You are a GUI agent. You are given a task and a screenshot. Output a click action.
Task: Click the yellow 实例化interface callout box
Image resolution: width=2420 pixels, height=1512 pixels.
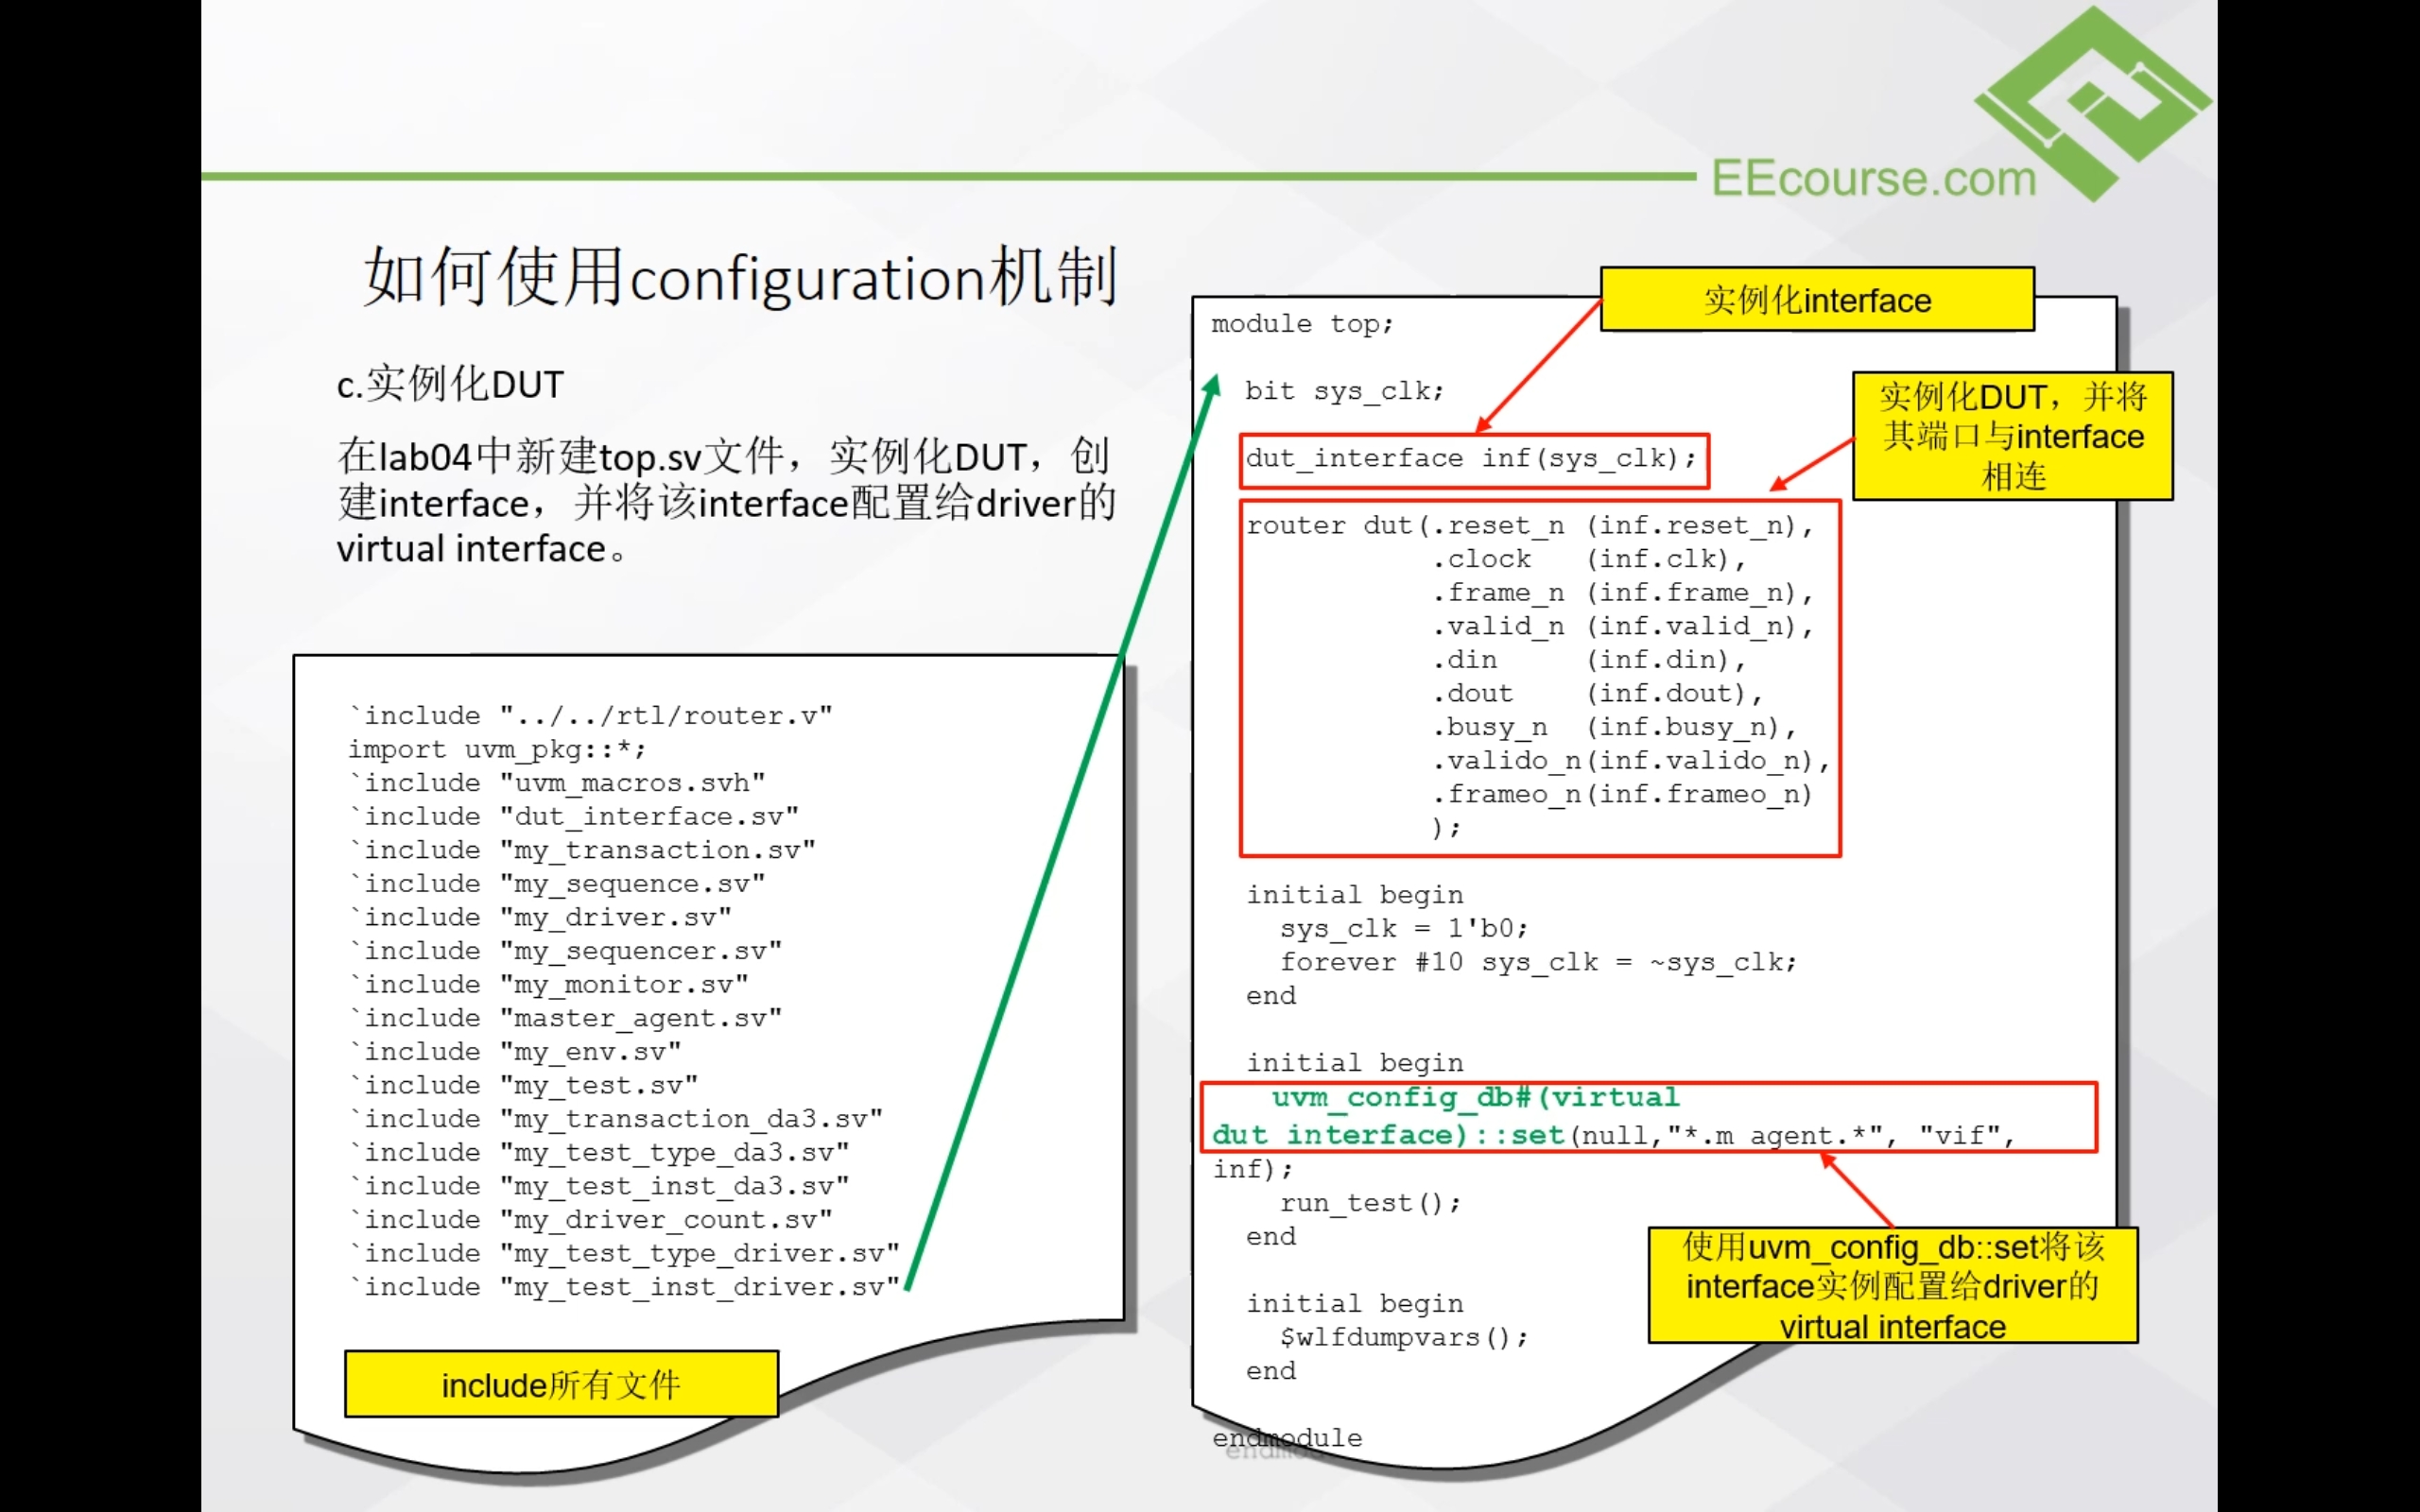click(1816, 300)
